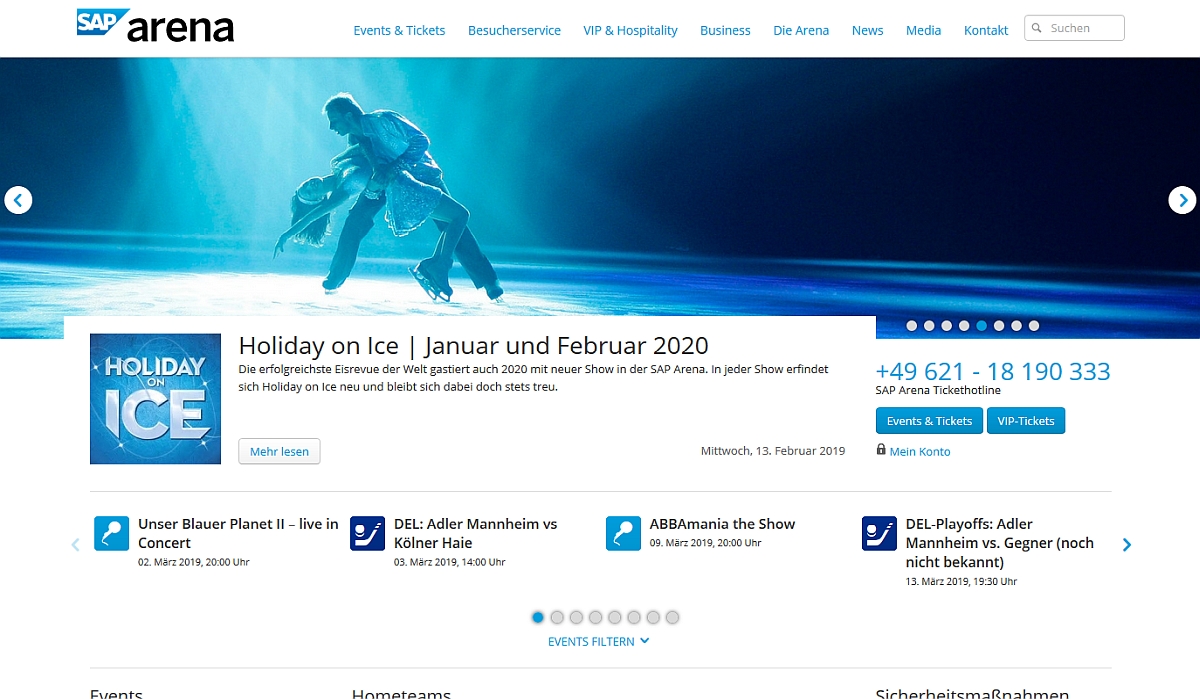Click hockey icon for Adler Mannheim vs Kölner Haie

368,533
